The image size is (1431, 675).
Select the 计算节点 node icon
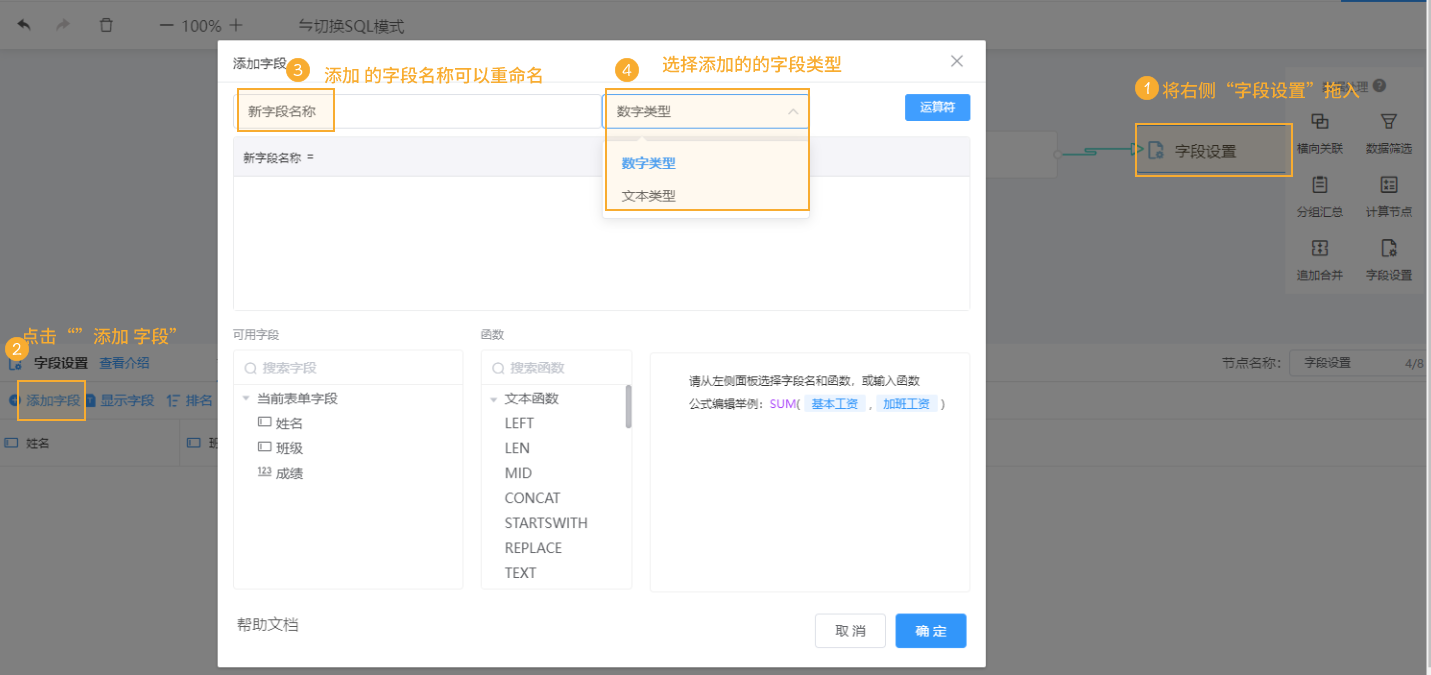point(1388,184)
